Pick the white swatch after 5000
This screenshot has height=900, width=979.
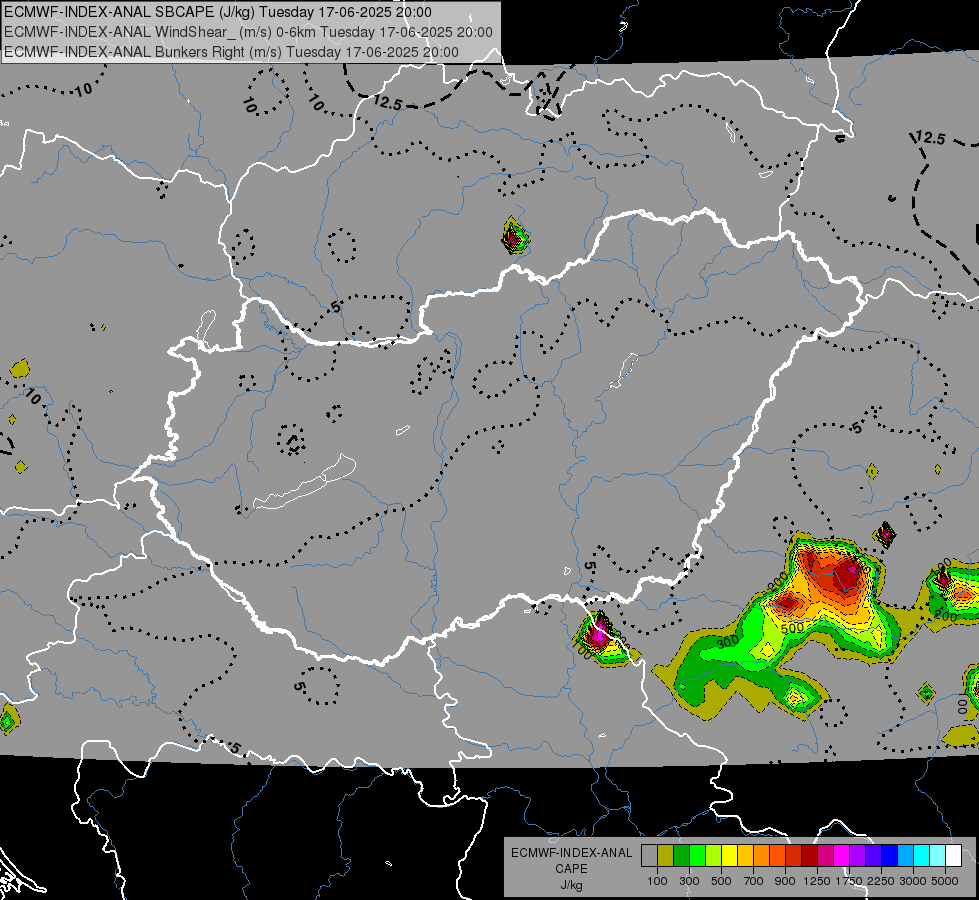(x=954, y=856)
